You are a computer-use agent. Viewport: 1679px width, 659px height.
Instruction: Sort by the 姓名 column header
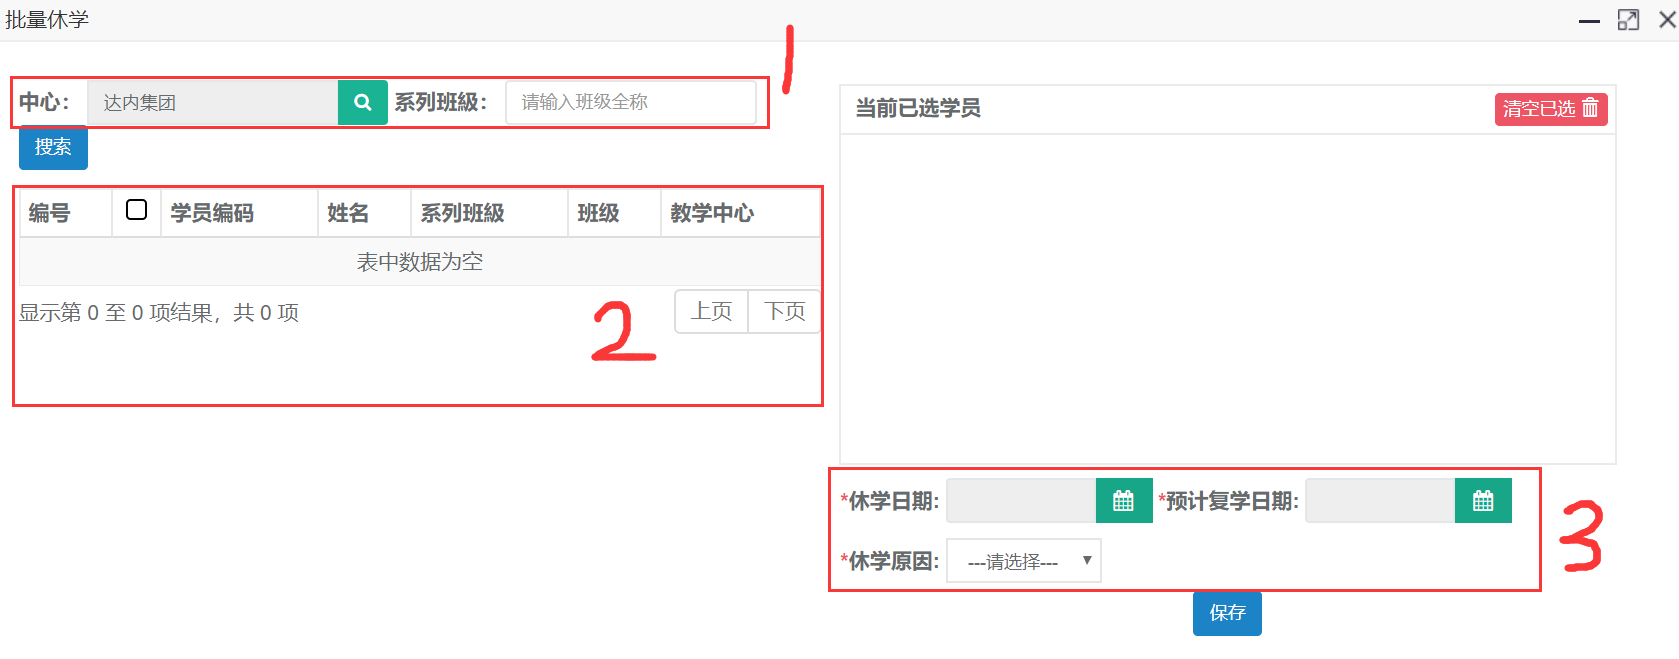tap(348, 213)
